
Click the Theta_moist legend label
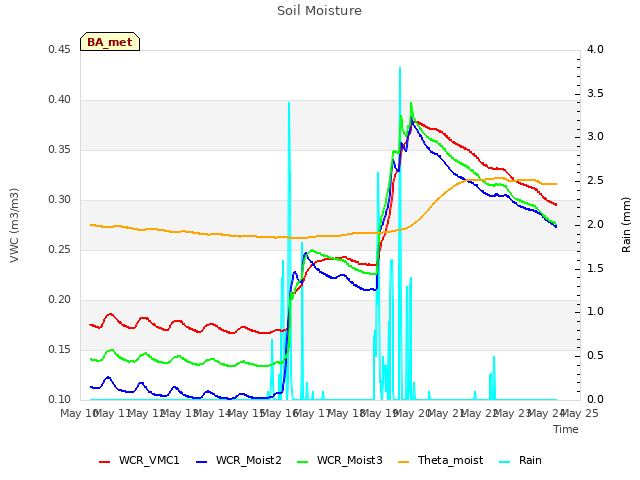click(x=450, y=460)
